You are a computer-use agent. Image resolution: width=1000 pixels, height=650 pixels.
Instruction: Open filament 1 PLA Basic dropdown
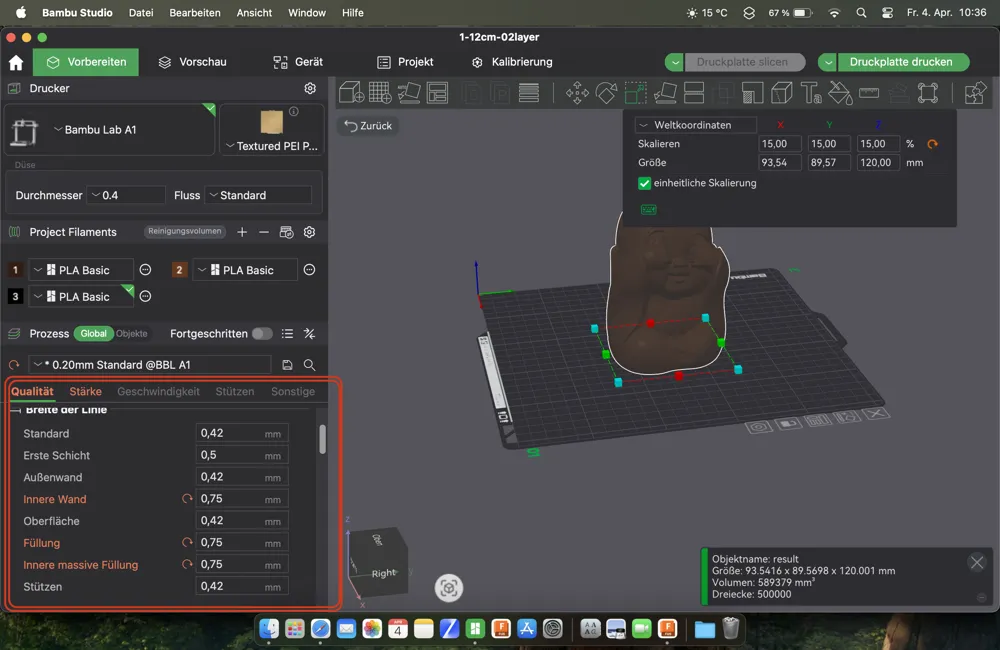[x=81, y=270]
